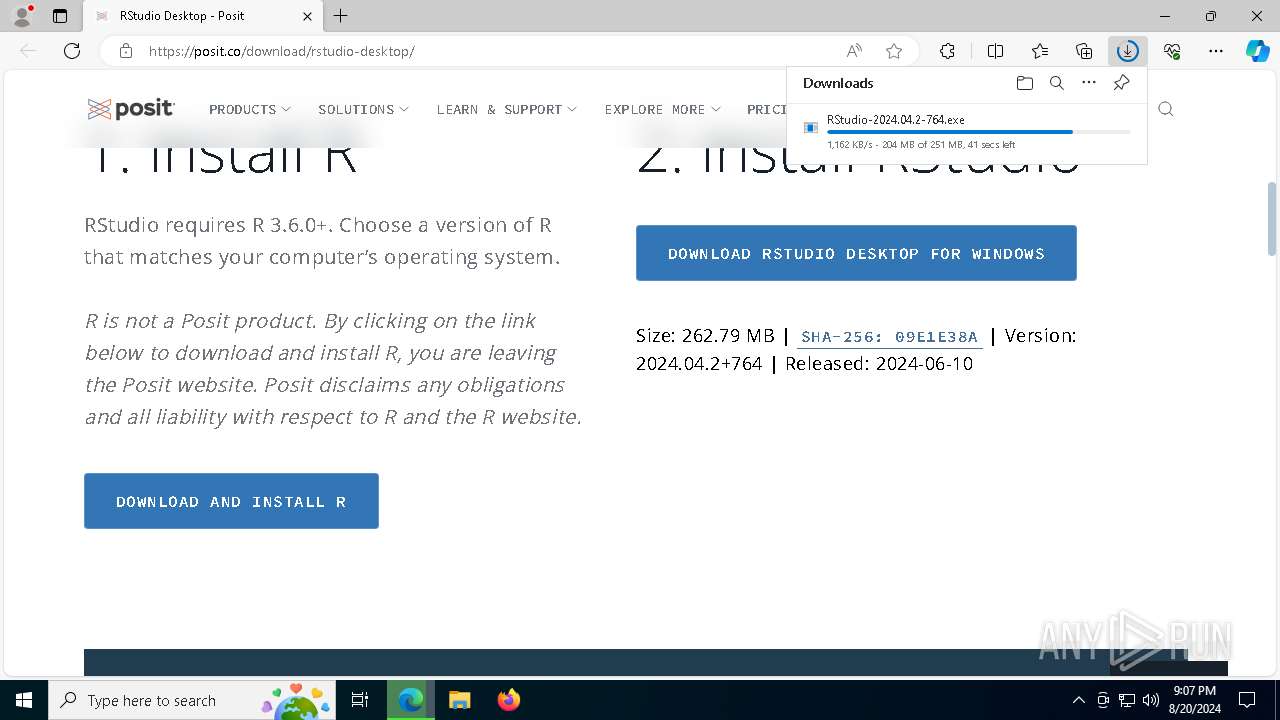Open Collections icon
Viewport: 1280px width, 720px height.
point(1084,51)
